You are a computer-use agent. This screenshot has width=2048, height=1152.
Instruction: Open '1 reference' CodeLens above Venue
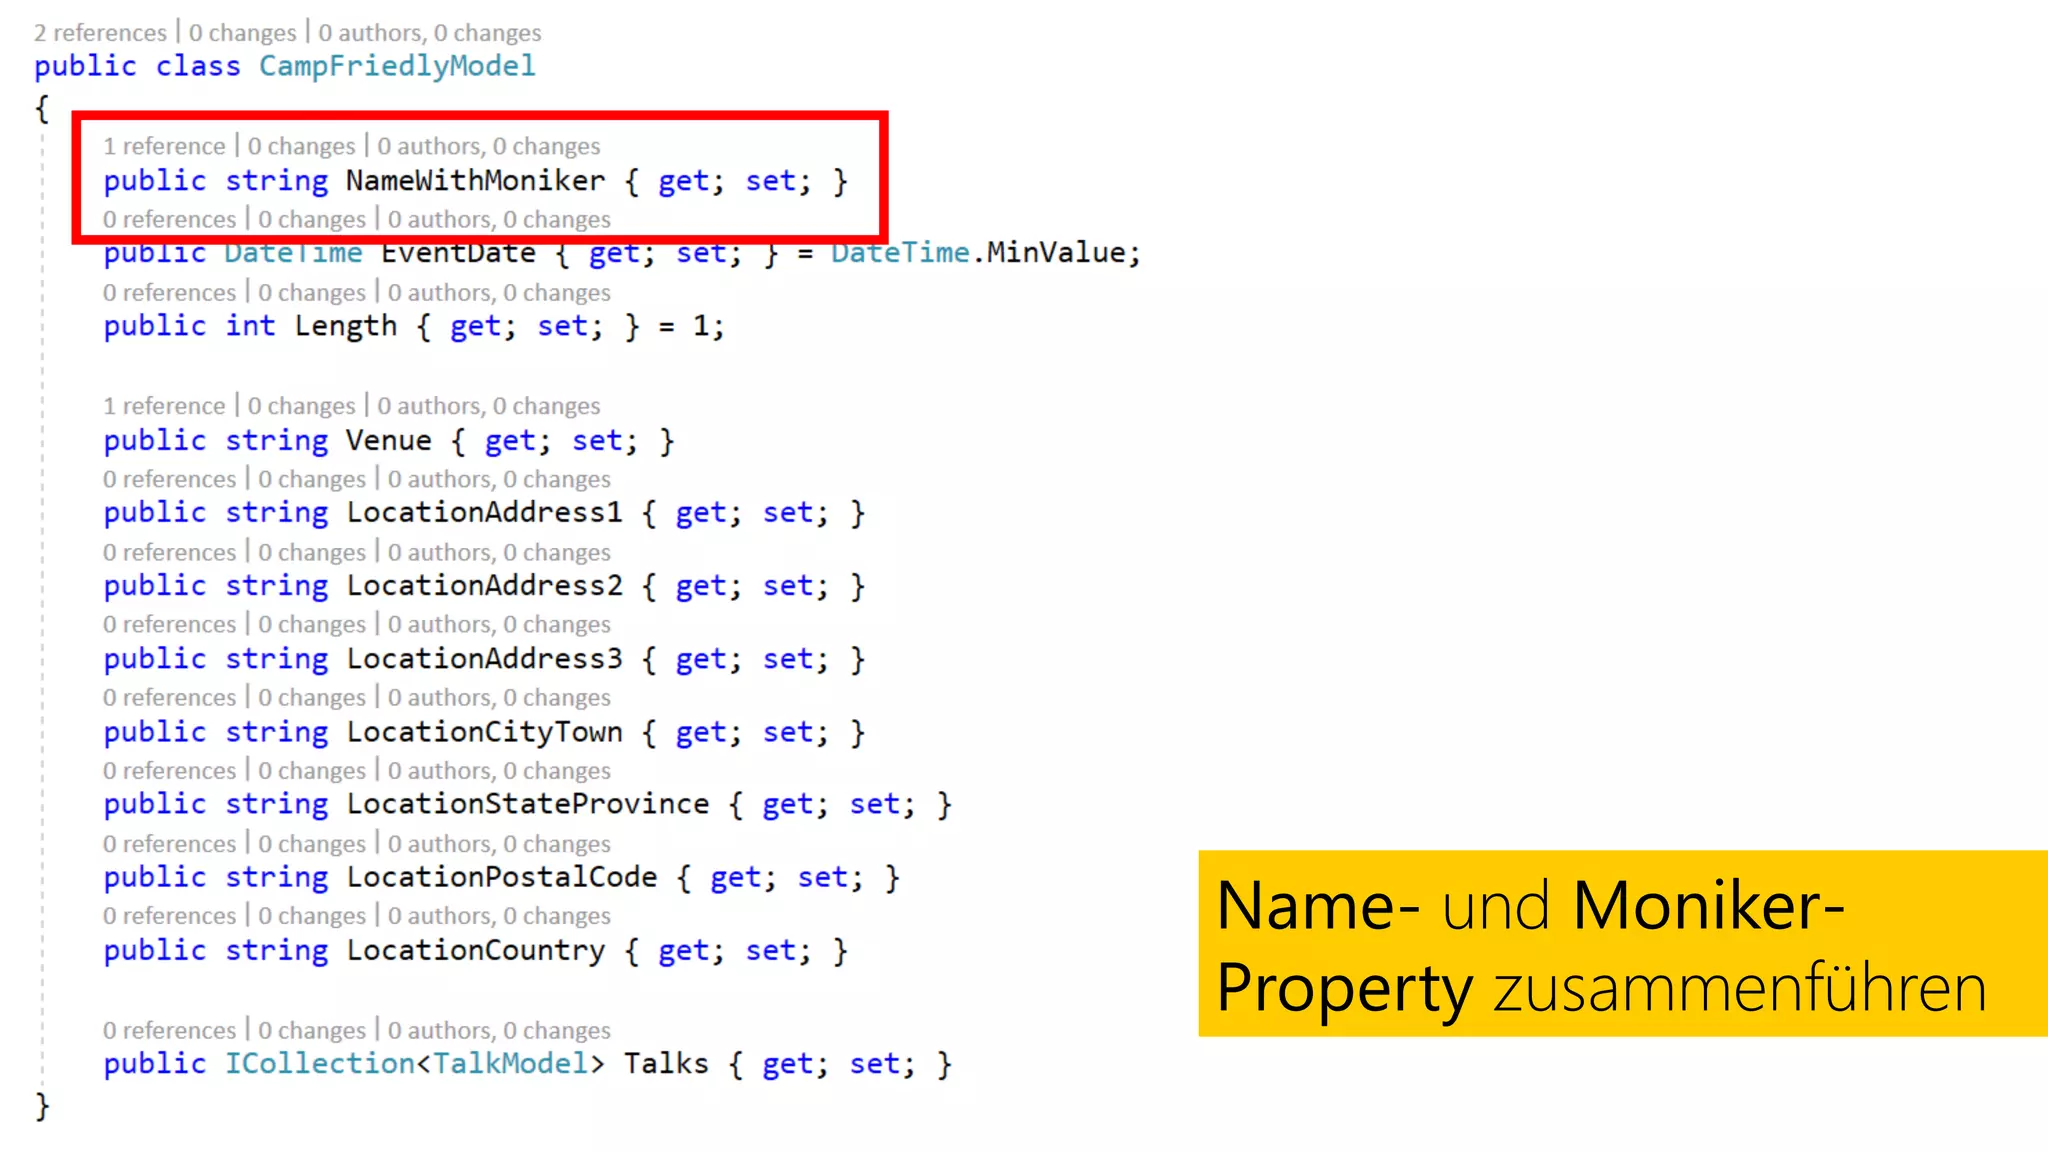point(164,406)
